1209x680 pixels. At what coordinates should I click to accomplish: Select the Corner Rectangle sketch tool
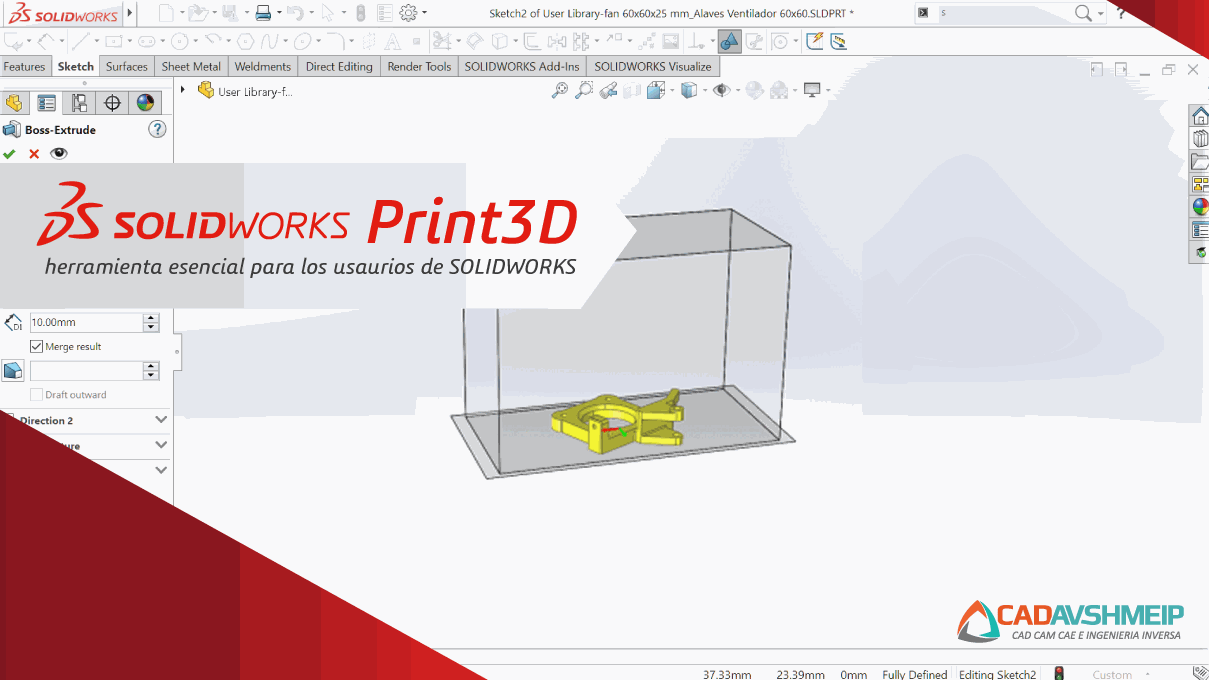click(113, 41)
